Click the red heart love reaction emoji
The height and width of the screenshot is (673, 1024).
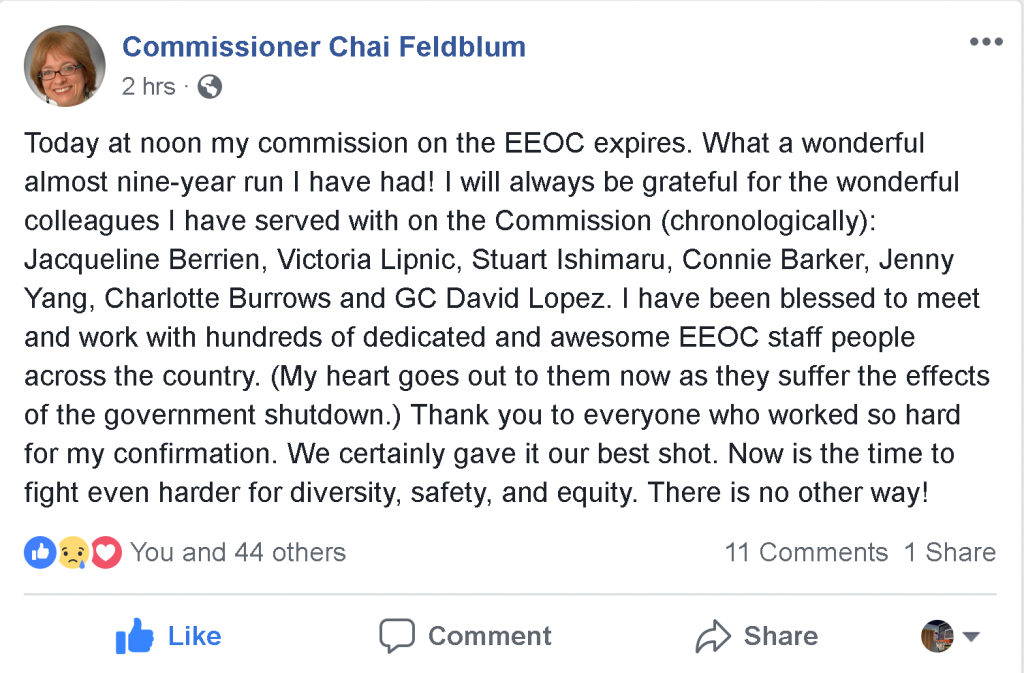(106, 552)
